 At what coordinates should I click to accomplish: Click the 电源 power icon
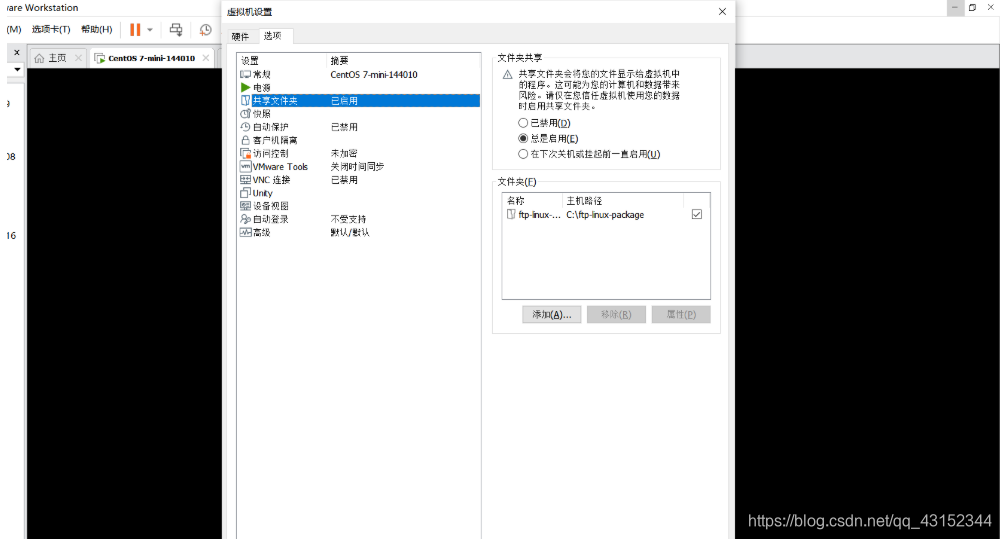coord(245,87)
